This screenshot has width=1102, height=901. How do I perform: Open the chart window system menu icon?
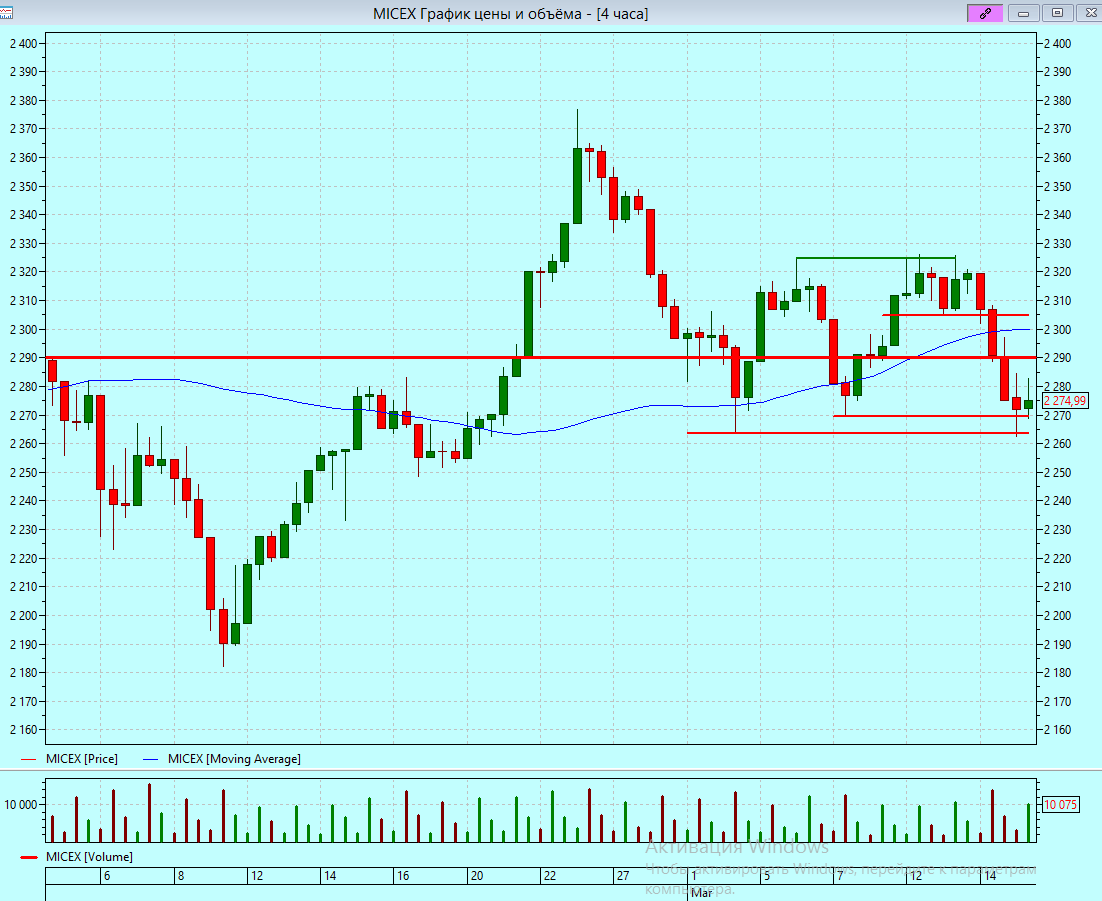6,13
